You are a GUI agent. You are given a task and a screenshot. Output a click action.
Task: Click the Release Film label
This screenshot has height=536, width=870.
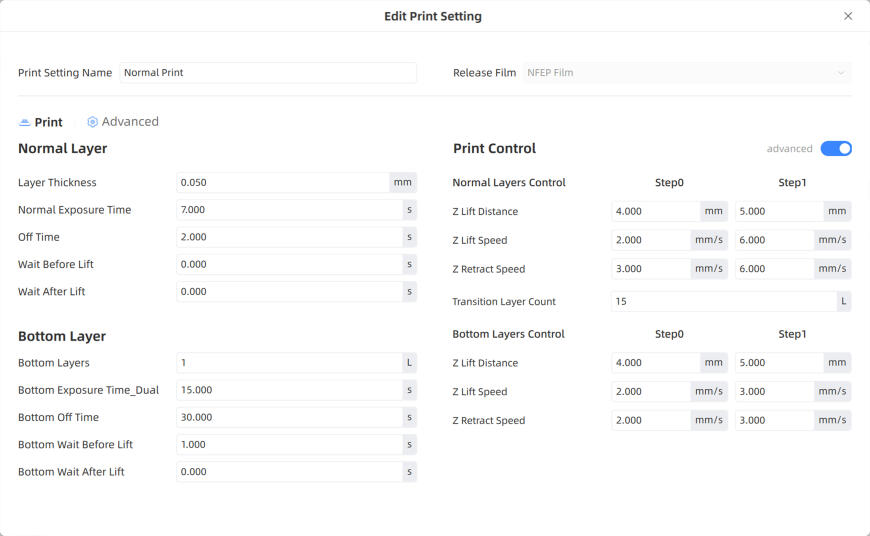(x=484, y=73)
